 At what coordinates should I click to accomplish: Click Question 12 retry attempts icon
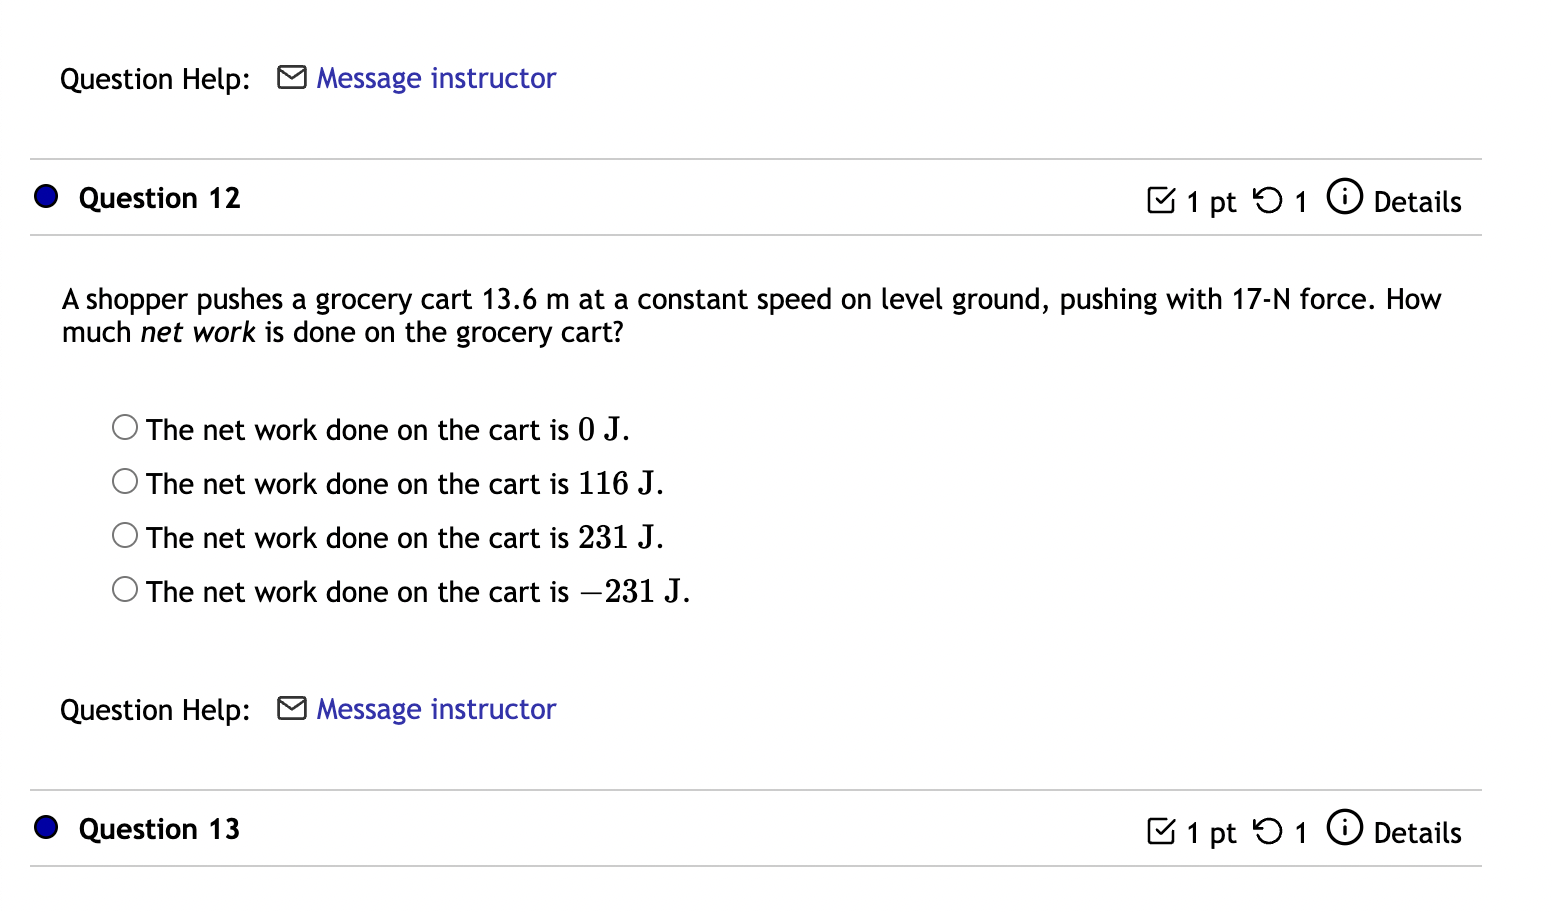point(1267,201)
